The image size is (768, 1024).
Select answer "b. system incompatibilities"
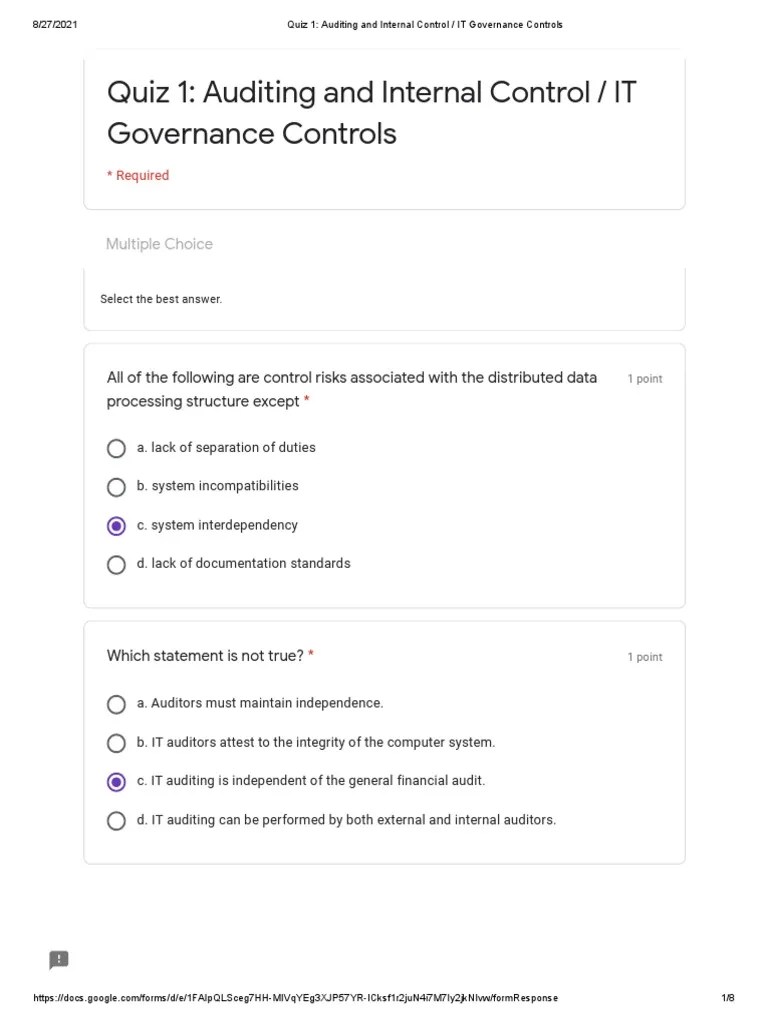point(116,487)
